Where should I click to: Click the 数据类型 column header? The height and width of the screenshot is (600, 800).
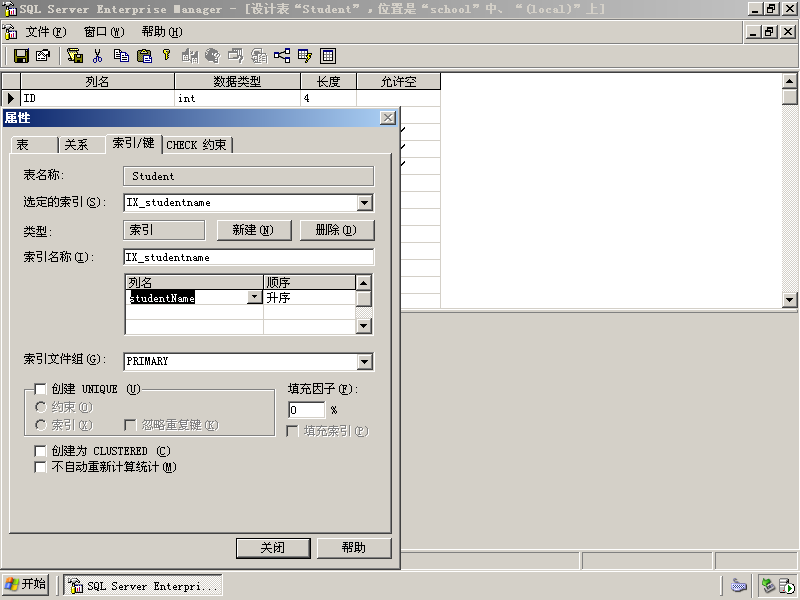(237, 82)
